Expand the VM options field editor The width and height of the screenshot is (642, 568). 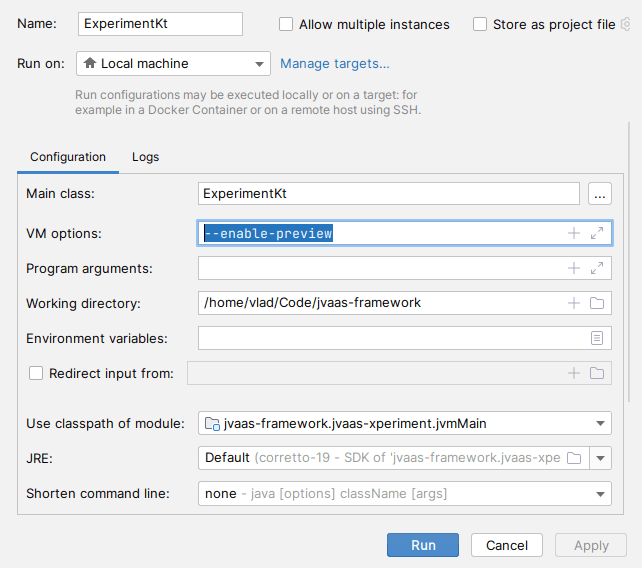tap(597, 233)
